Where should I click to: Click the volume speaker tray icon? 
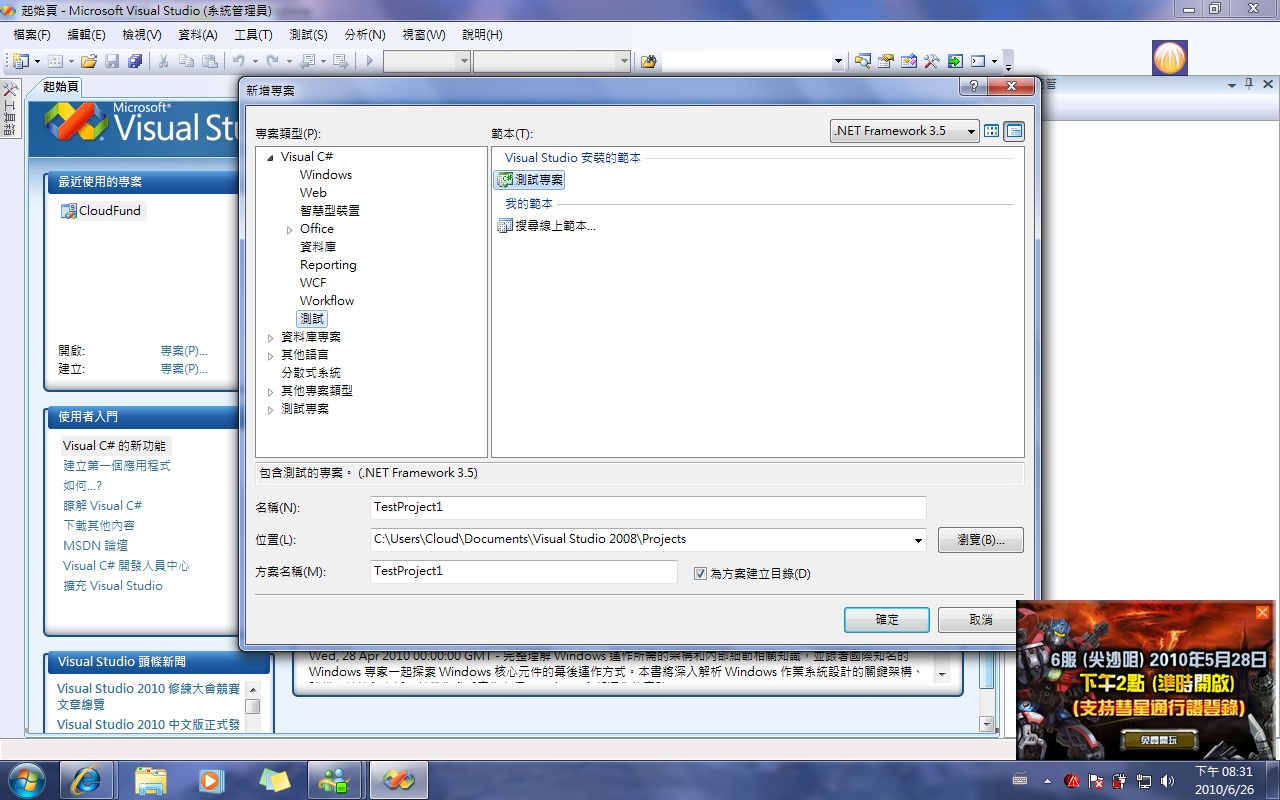1167,780
